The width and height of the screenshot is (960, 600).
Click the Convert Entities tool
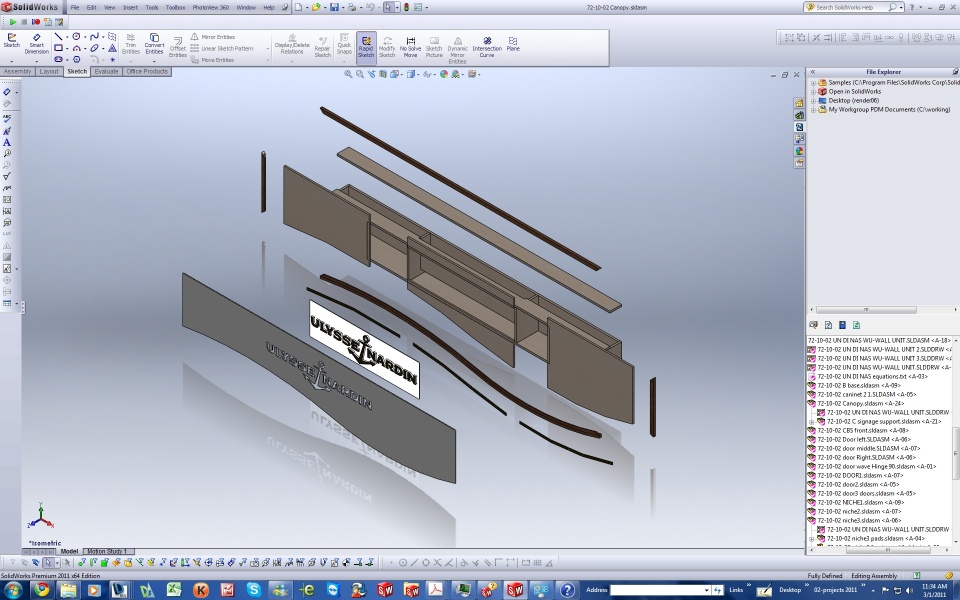click(154, 44)
